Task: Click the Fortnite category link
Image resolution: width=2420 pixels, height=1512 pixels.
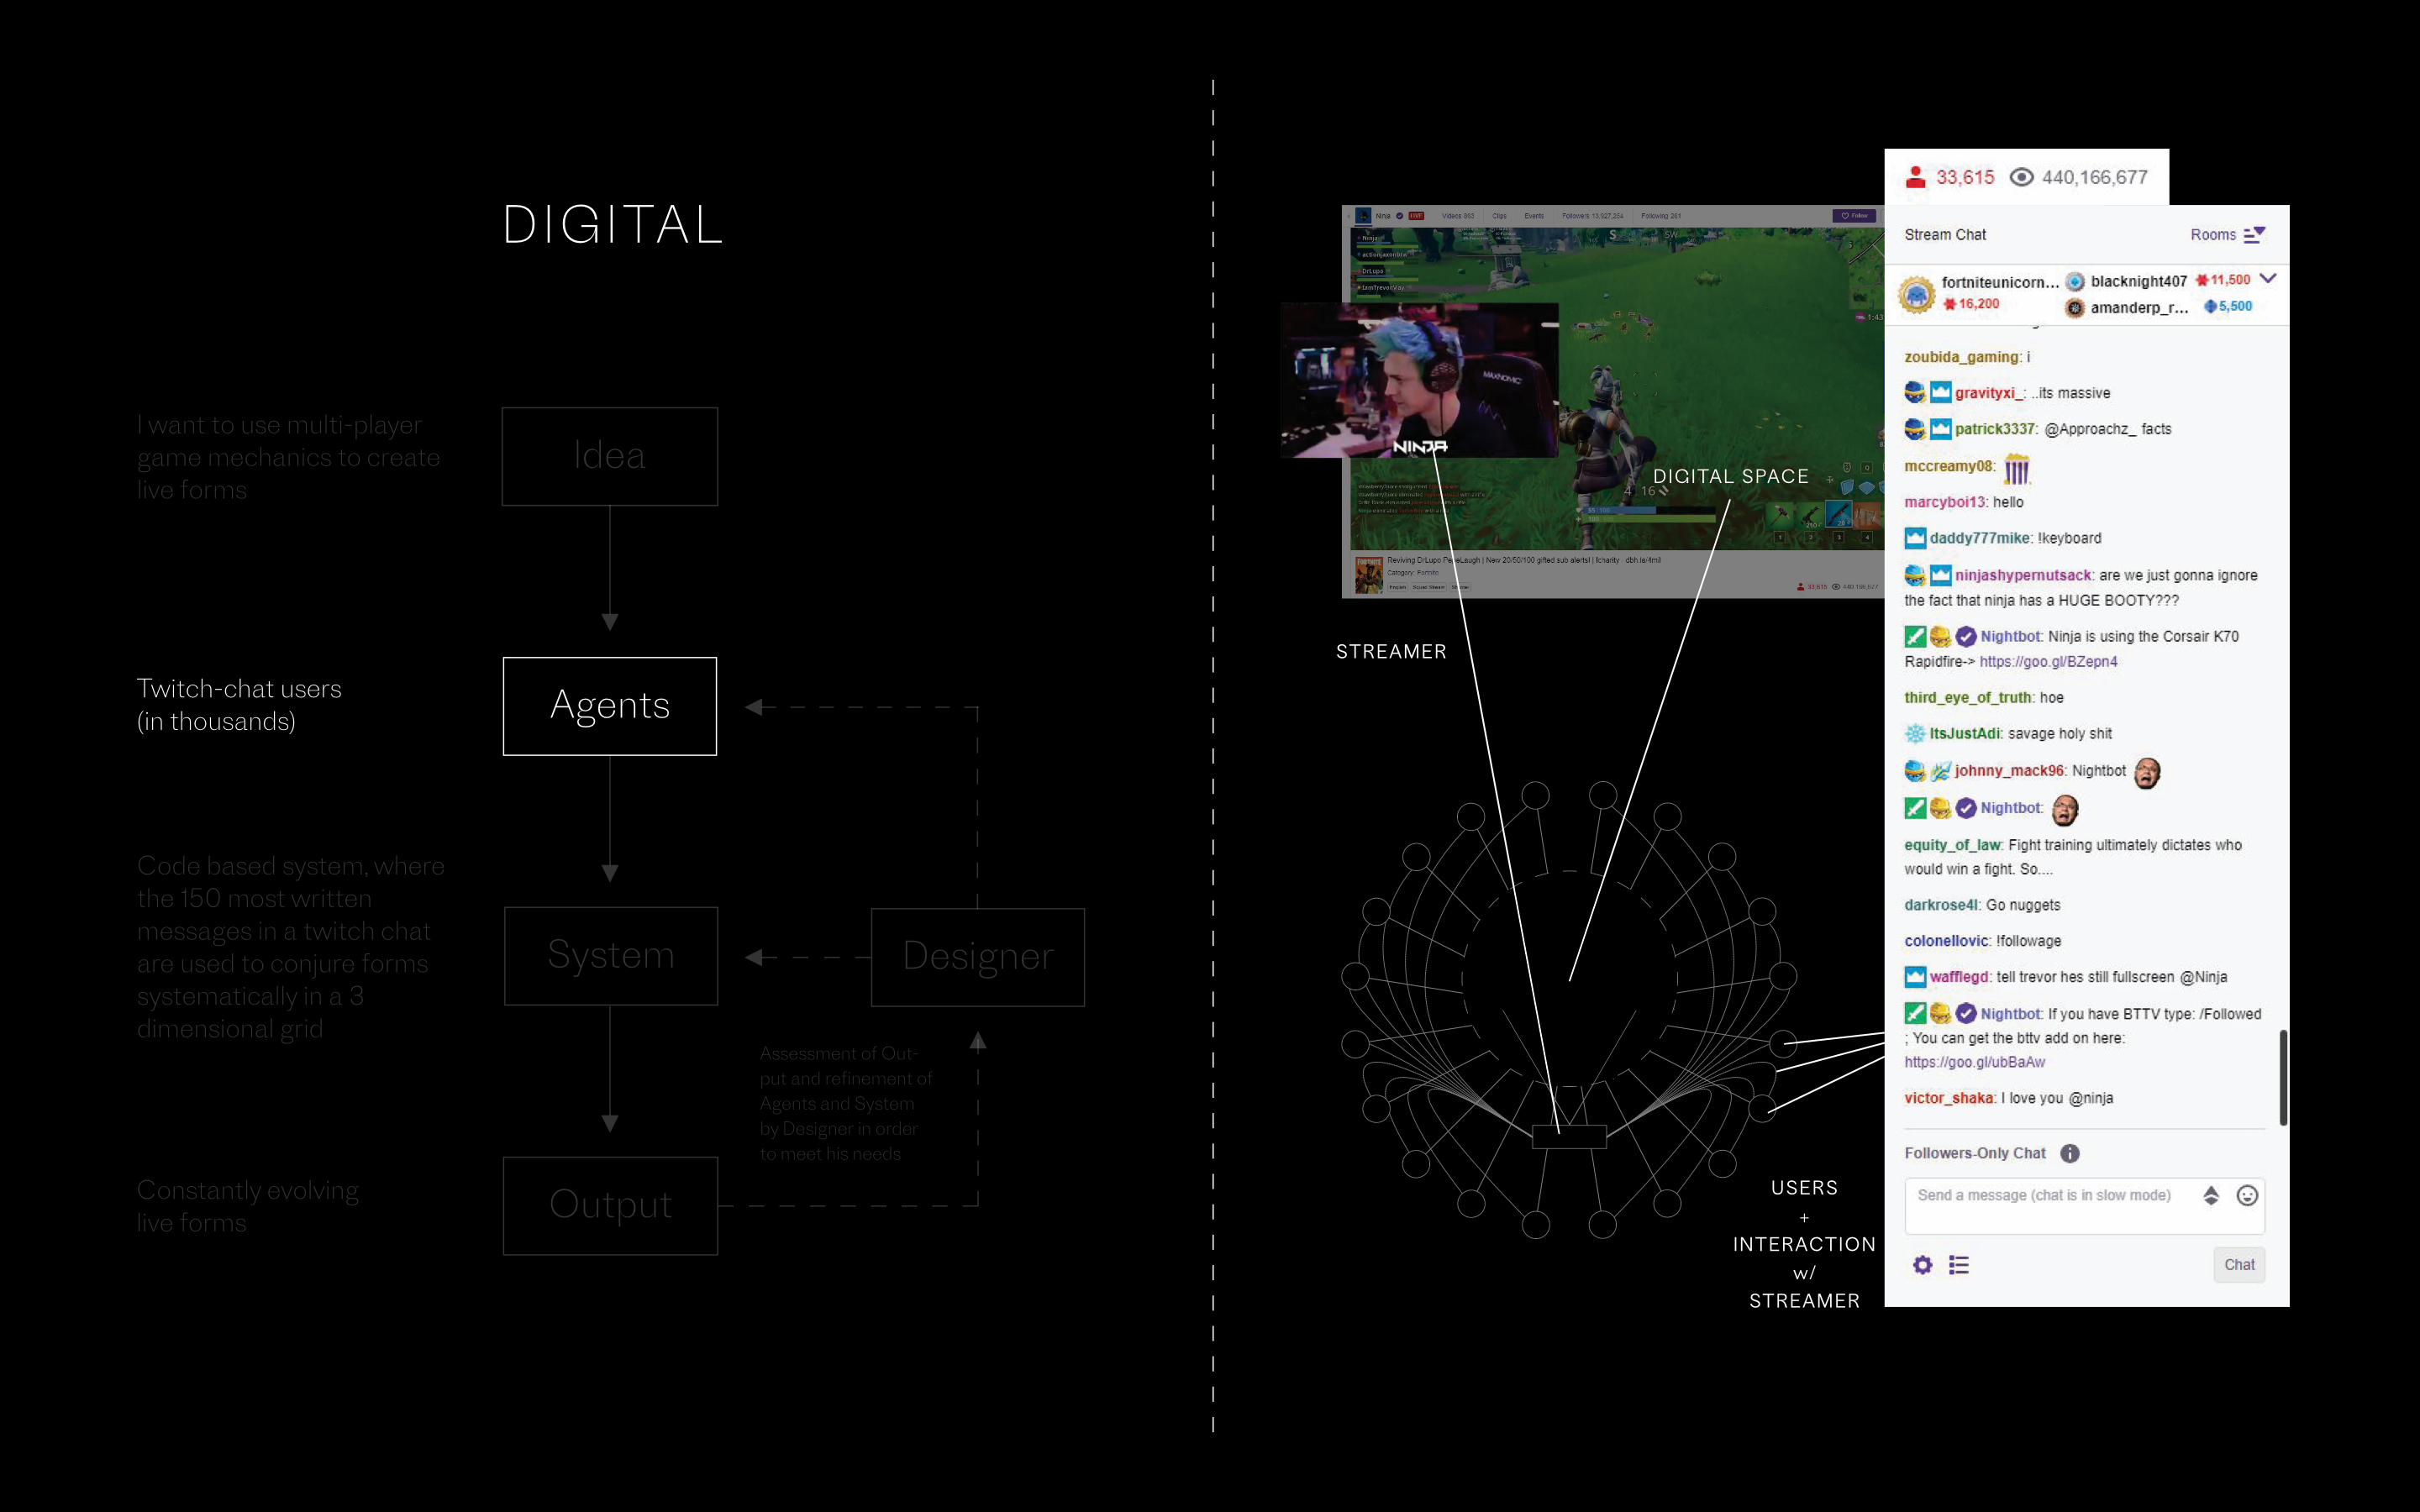Action: click(1427, 573)
